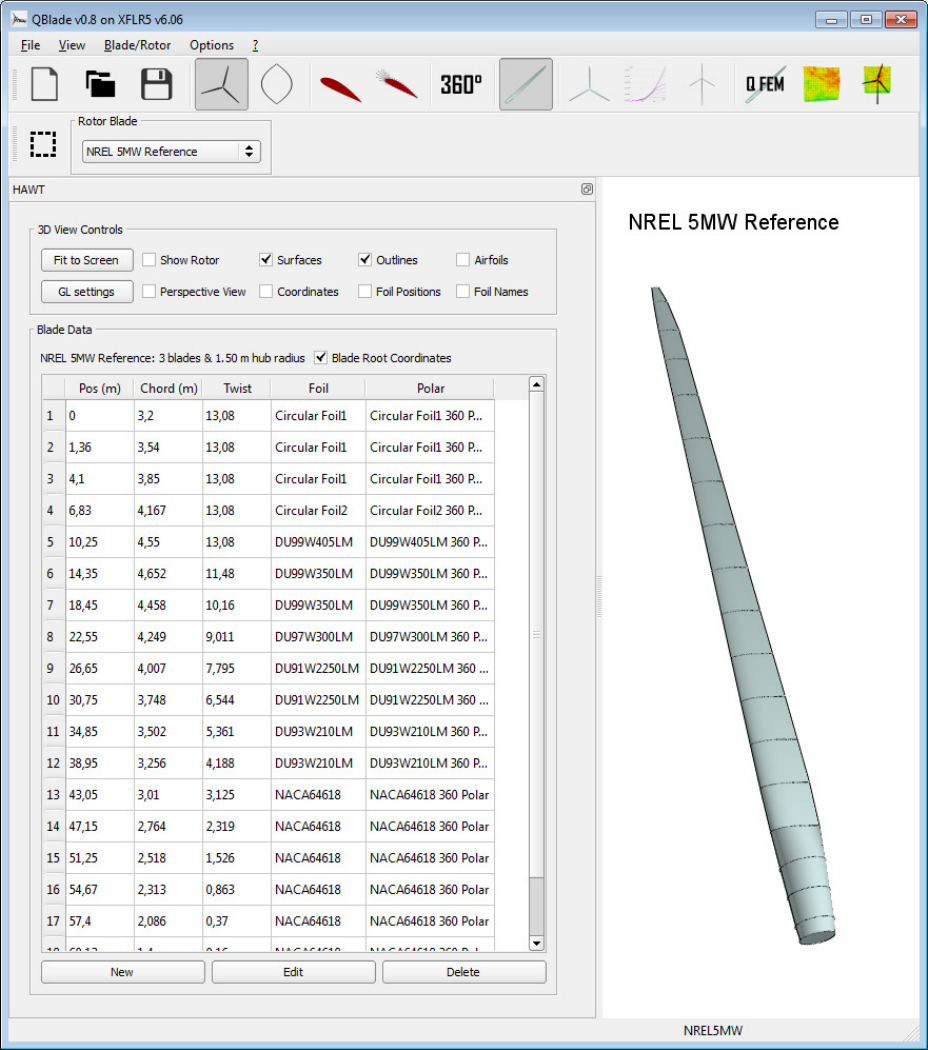The image size is (928, 1050).
Task: Open the View menu
Action: (x=72, y=46)
